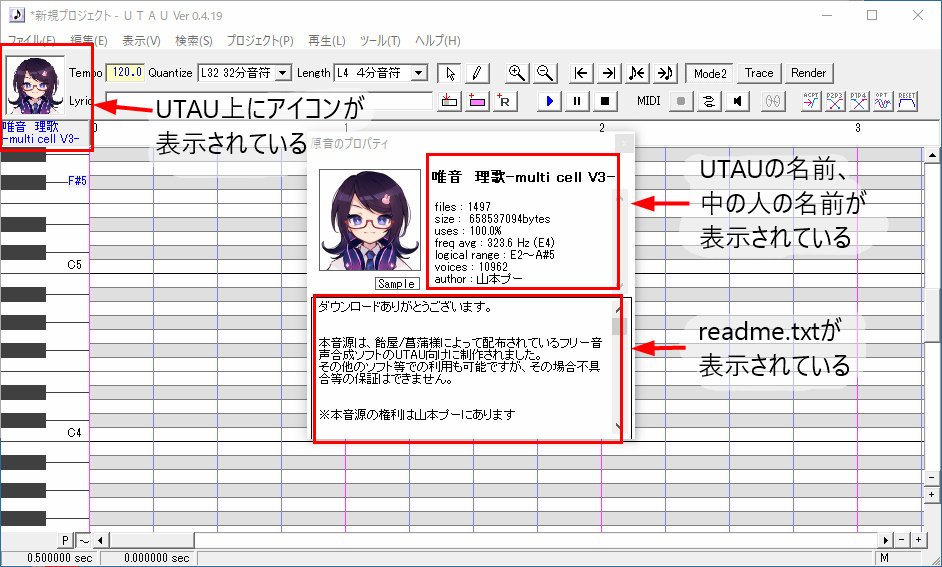Insert a rest with the +R button
Viewport: 942px width, 567px height.
tap(505, 101)
